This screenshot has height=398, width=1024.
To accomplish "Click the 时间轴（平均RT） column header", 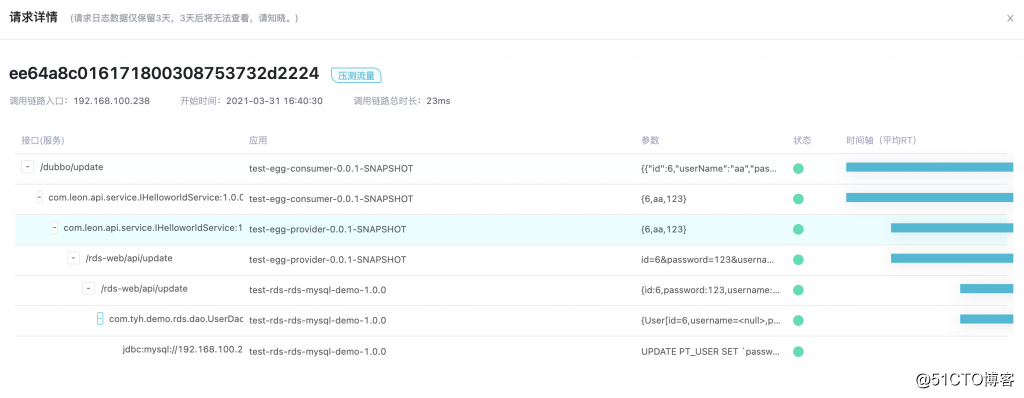I will pos(883,141).
